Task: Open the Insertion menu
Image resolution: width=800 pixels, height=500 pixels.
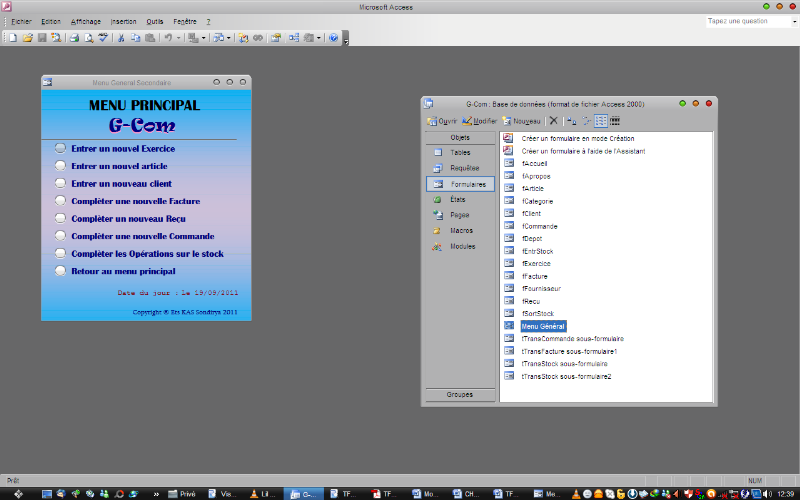Action: pos(124,21)
